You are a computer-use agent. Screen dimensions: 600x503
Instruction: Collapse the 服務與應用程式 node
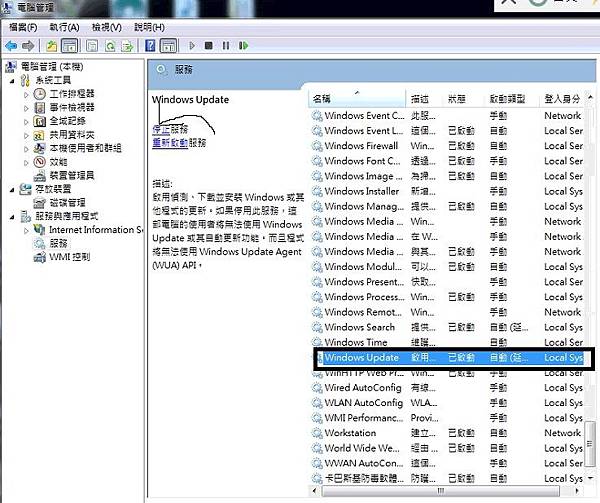click(x=12, y=217)
